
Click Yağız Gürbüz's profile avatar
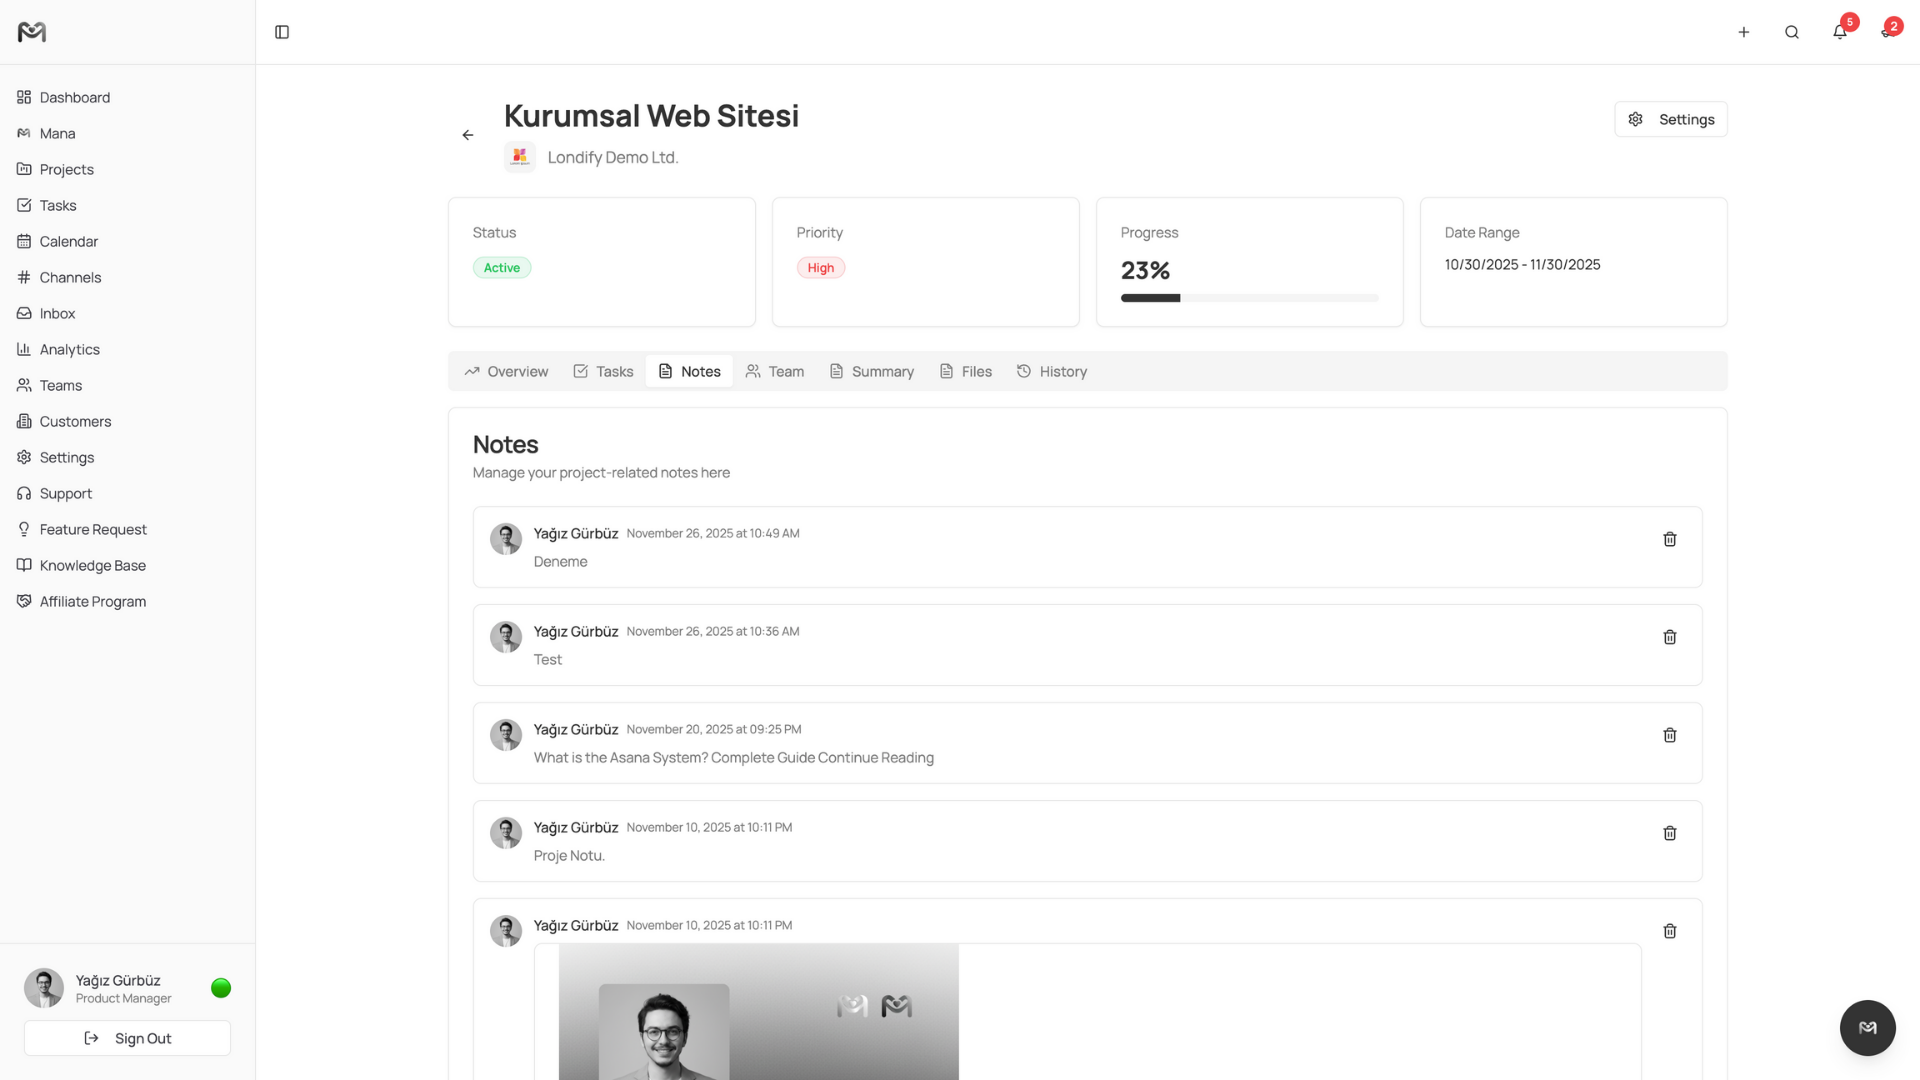[44, 987]
